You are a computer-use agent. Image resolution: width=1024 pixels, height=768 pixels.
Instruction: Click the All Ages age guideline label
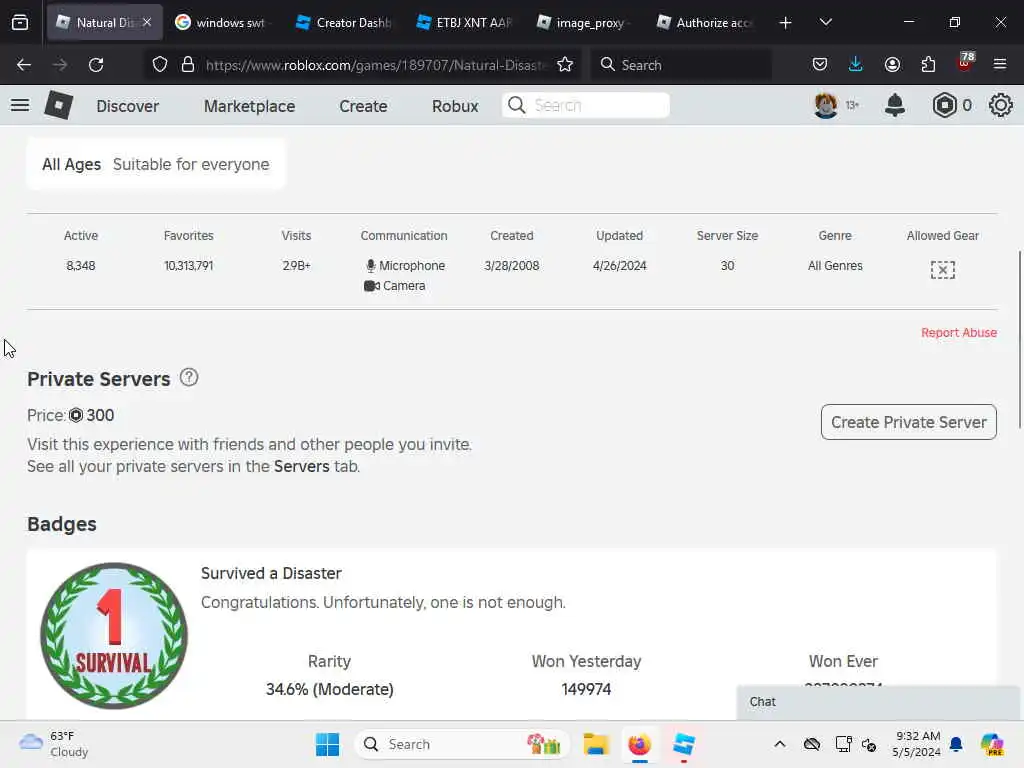pyautogui.click(x=71, y=165)
